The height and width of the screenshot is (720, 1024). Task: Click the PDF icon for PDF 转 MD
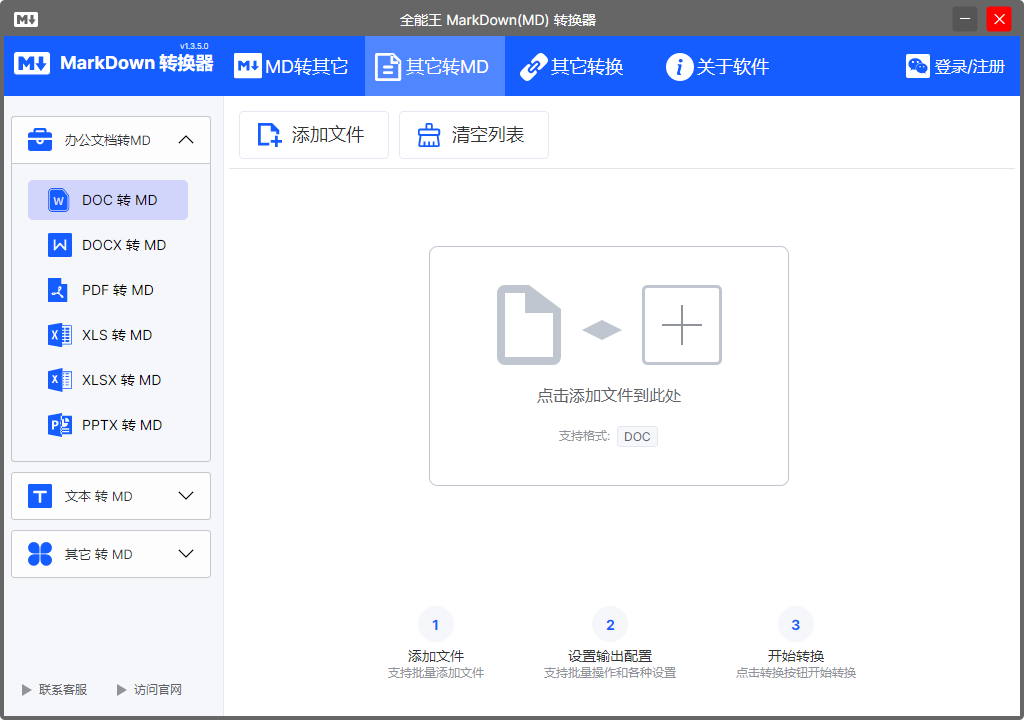click(58, 290)
